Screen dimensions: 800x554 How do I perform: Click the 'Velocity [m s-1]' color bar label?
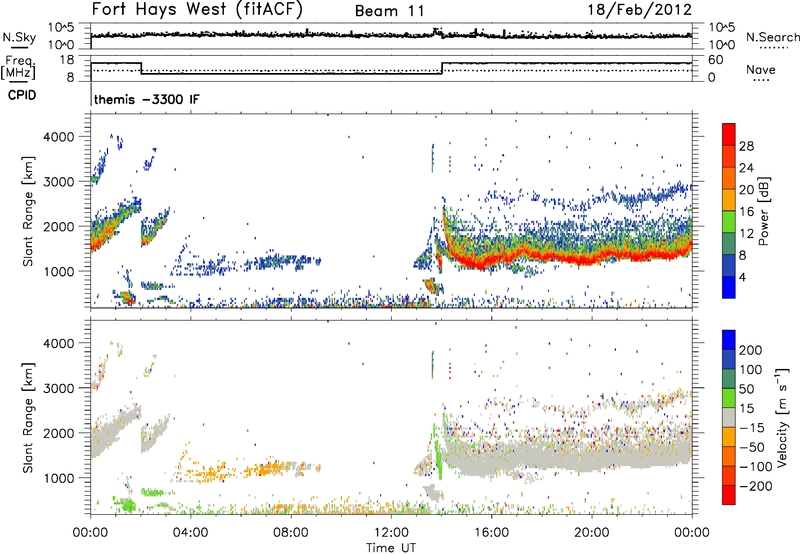[782, 417]
